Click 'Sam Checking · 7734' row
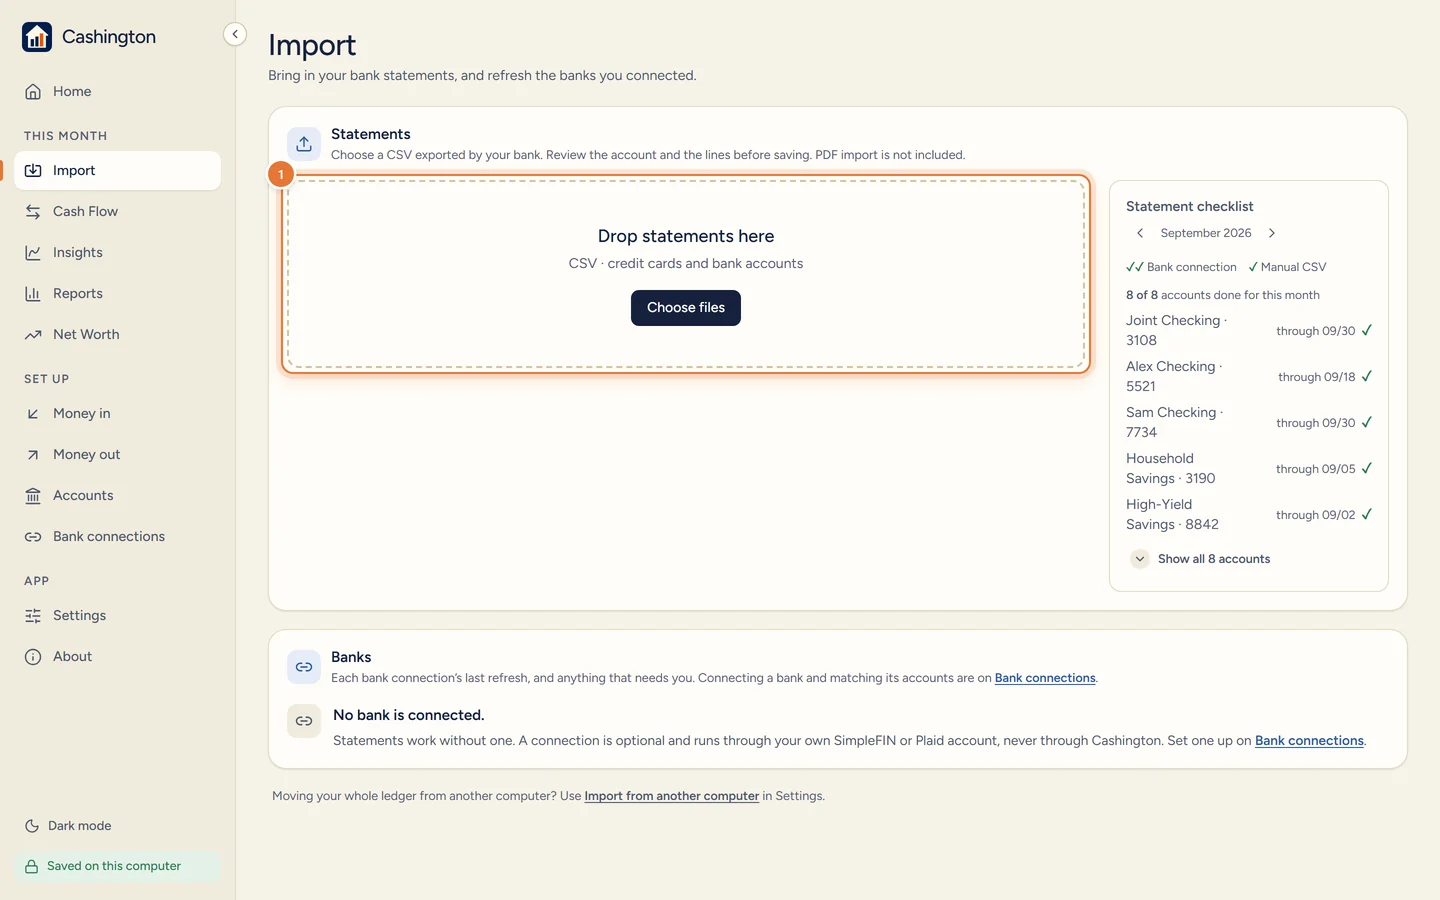Viewport: 1440px width, 900px height. pos(1249,422)
